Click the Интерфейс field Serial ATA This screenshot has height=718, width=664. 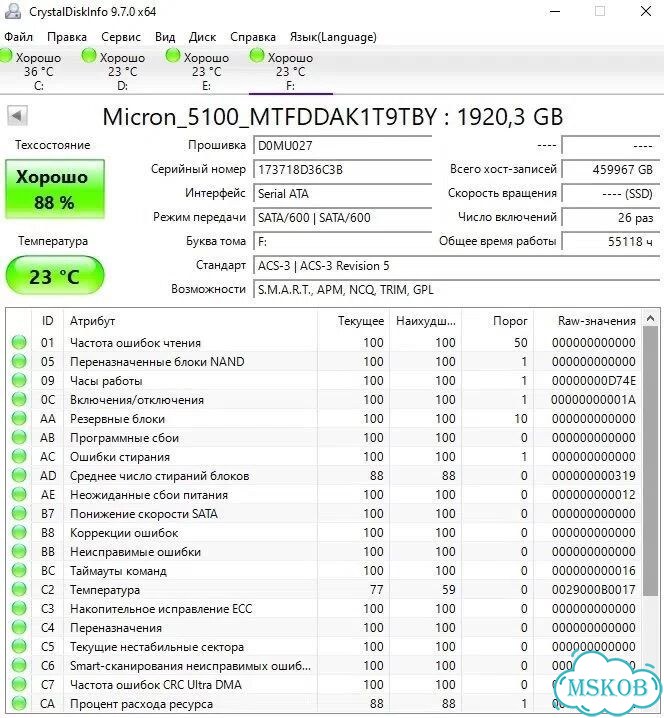click(343, 194)
